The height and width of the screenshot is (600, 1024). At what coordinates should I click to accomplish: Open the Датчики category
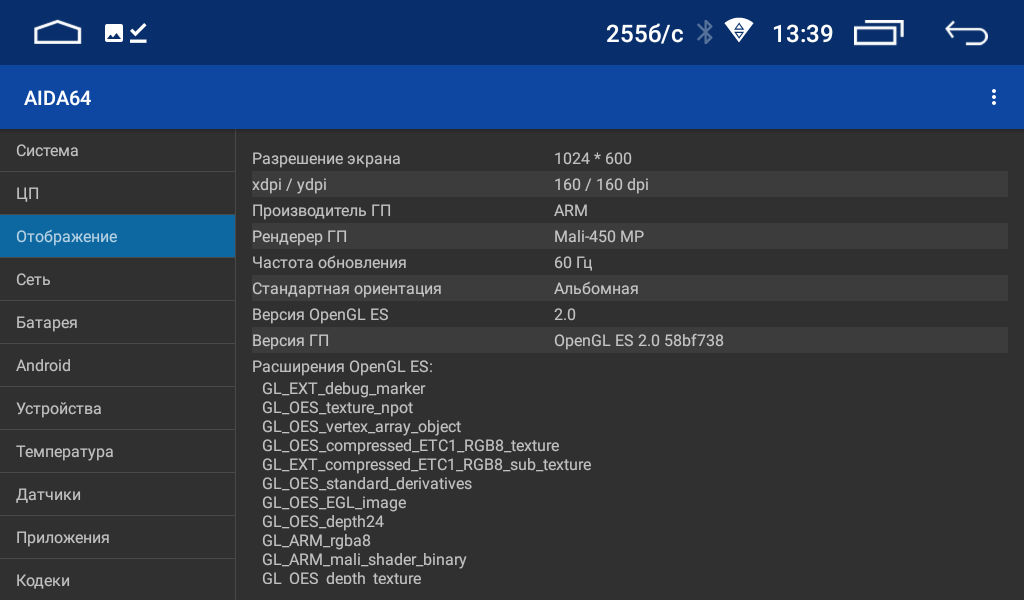tap(118, 495)
